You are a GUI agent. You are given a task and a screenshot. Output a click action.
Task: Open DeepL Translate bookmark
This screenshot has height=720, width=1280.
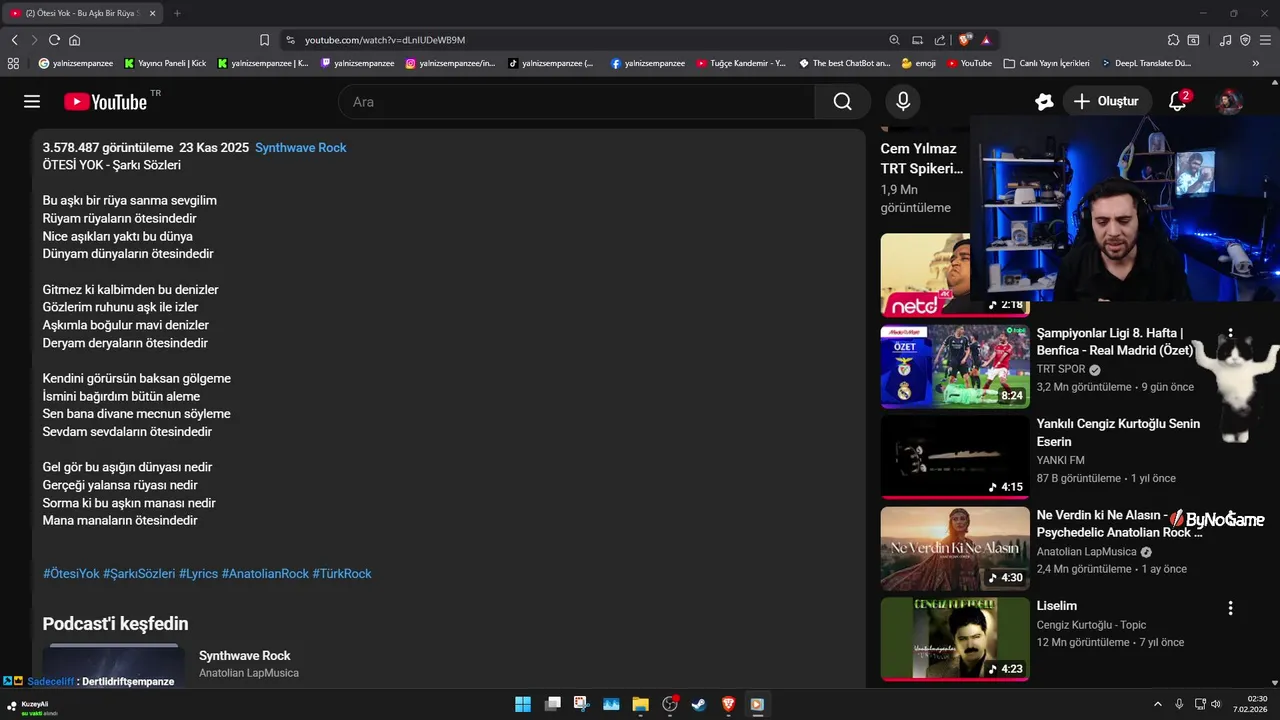pyautogui.click(x=1147, y=63)
